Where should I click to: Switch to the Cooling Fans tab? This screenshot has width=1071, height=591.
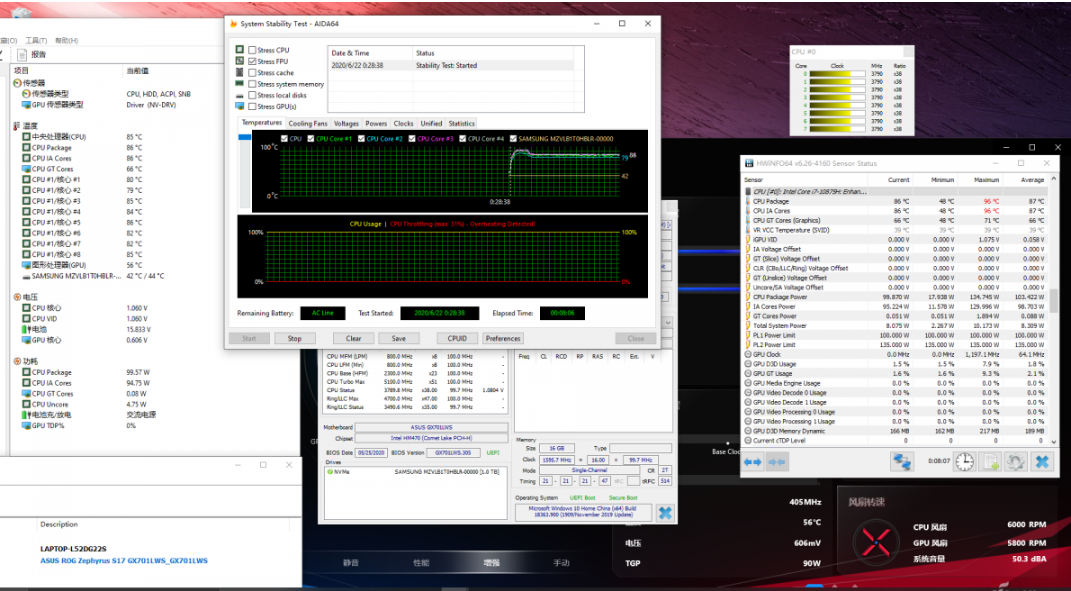308,124
